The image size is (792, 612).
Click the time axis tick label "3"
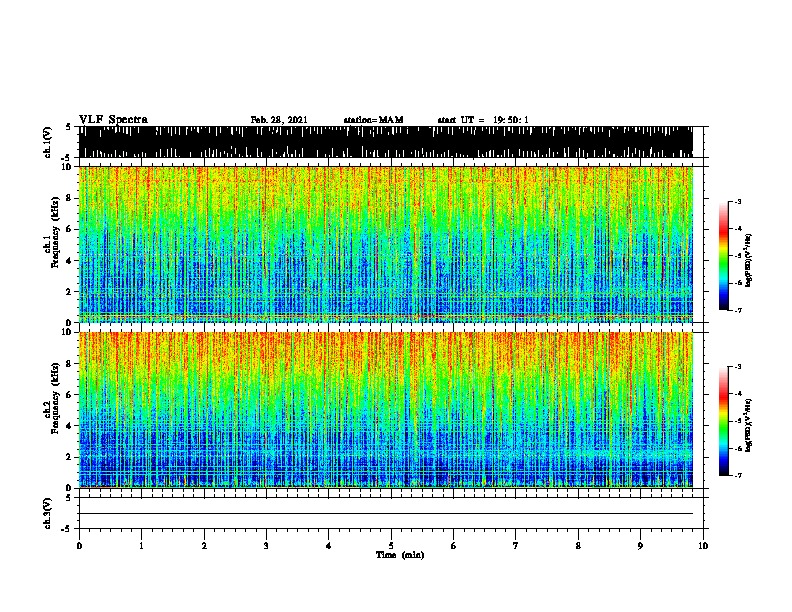tap(266, 546)
